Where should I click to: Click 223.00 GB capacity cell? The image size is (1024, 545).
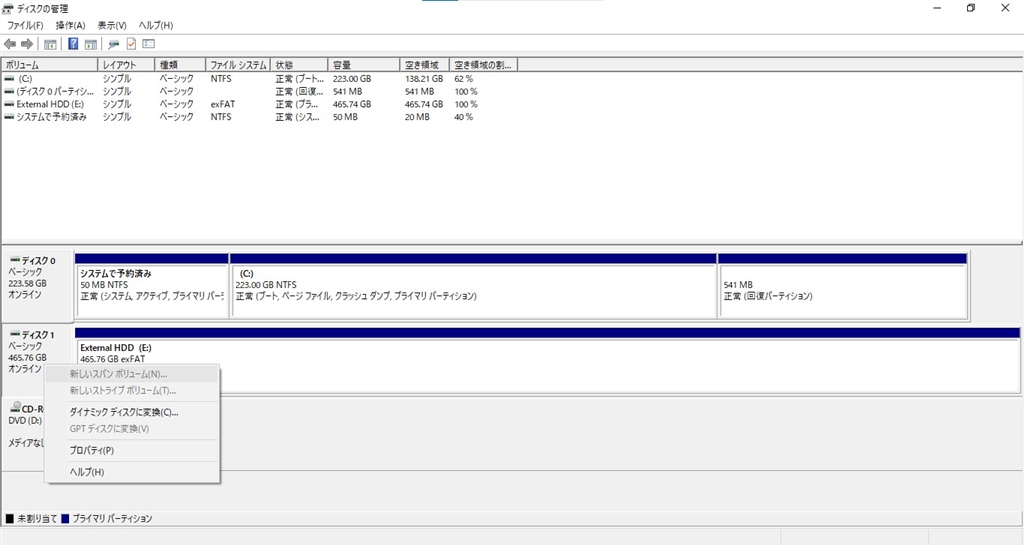click(x=352, y=78)
